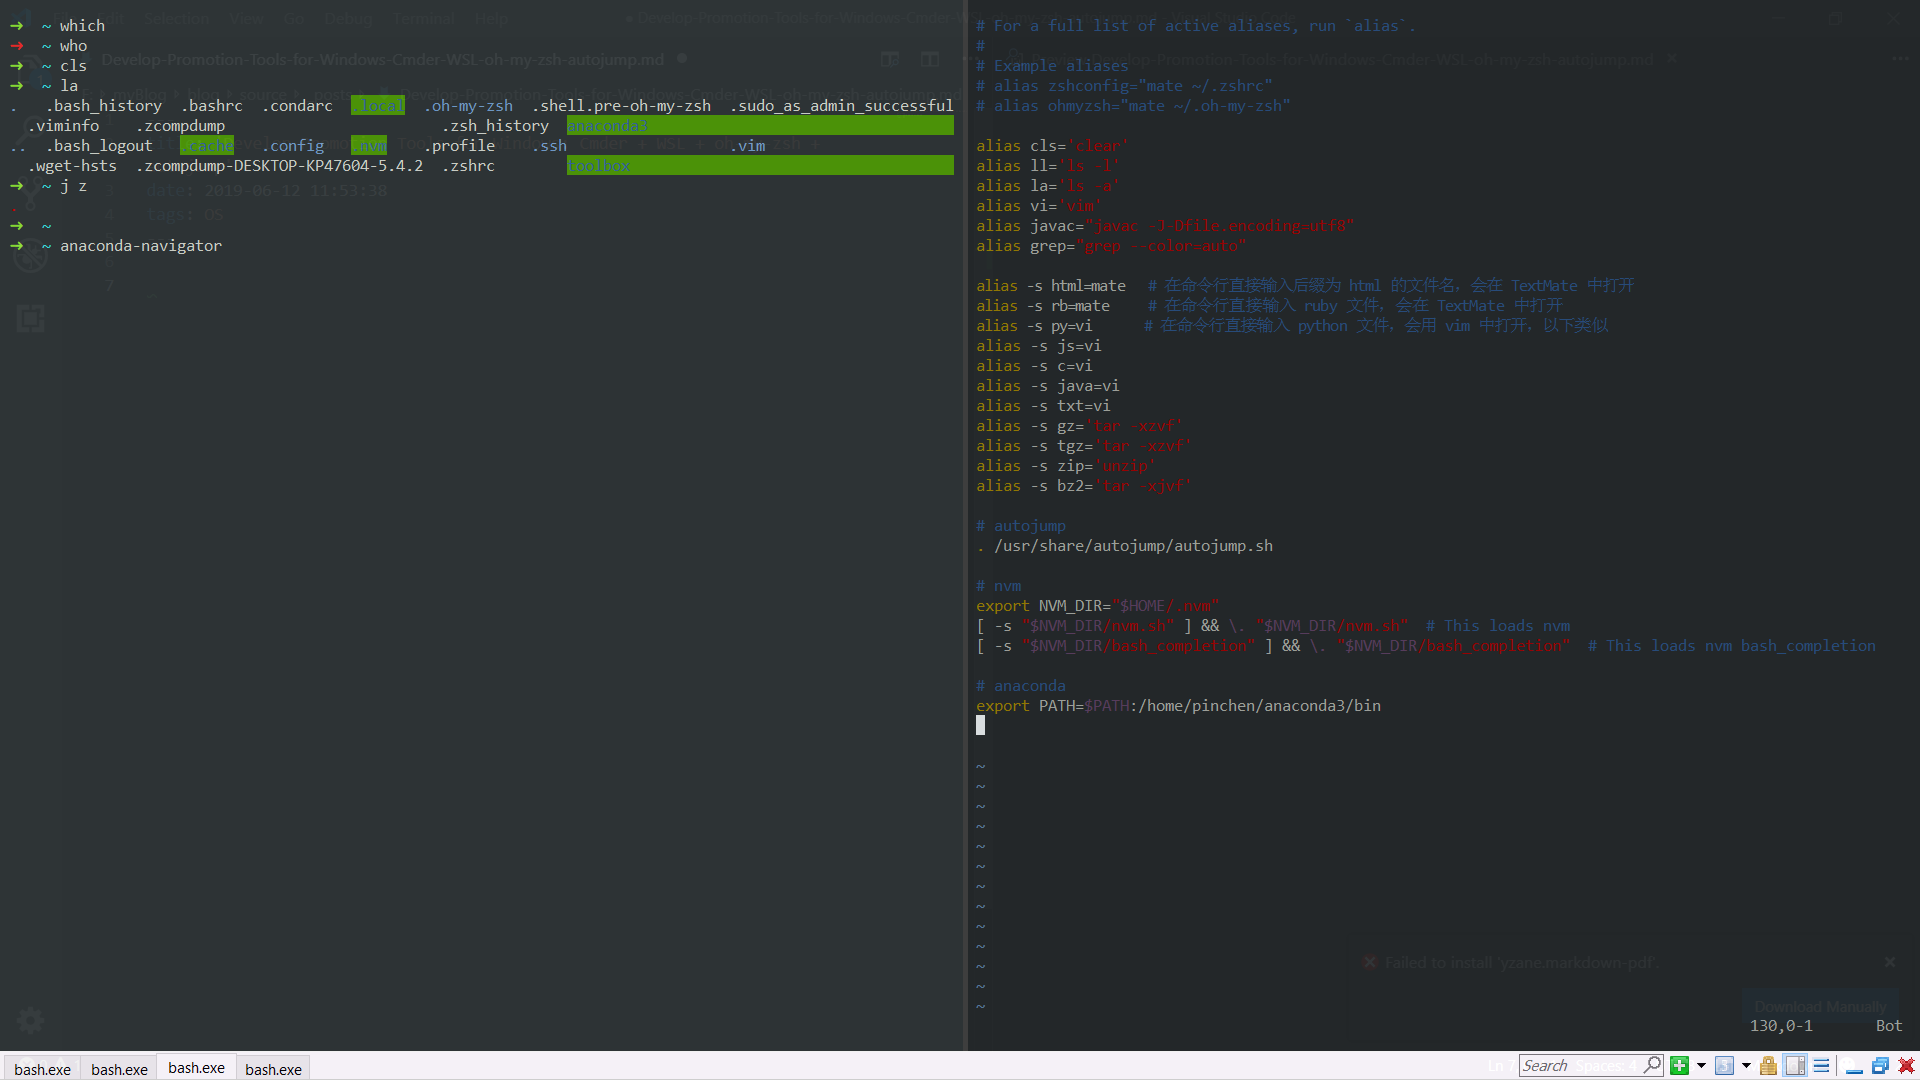Click the anaconda-navigator command link

[141, 245]
